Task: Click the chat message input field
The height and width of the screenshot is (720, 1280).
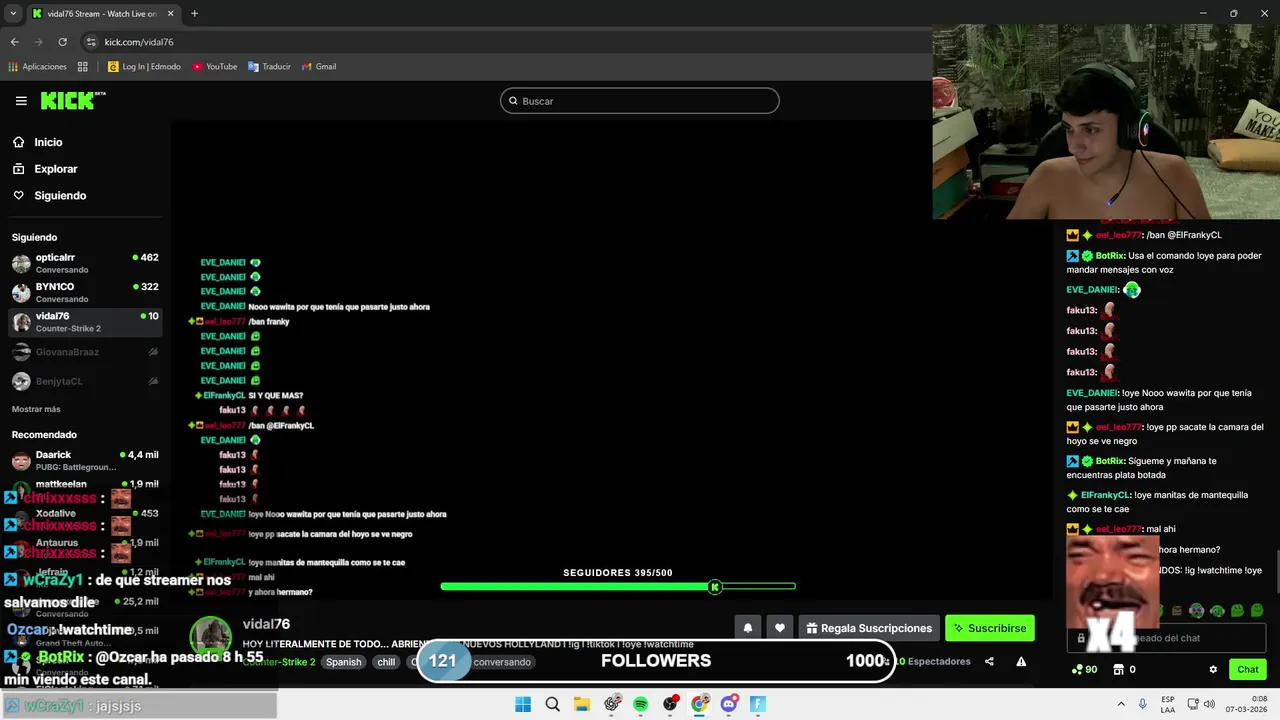Action: point(1166,638)
